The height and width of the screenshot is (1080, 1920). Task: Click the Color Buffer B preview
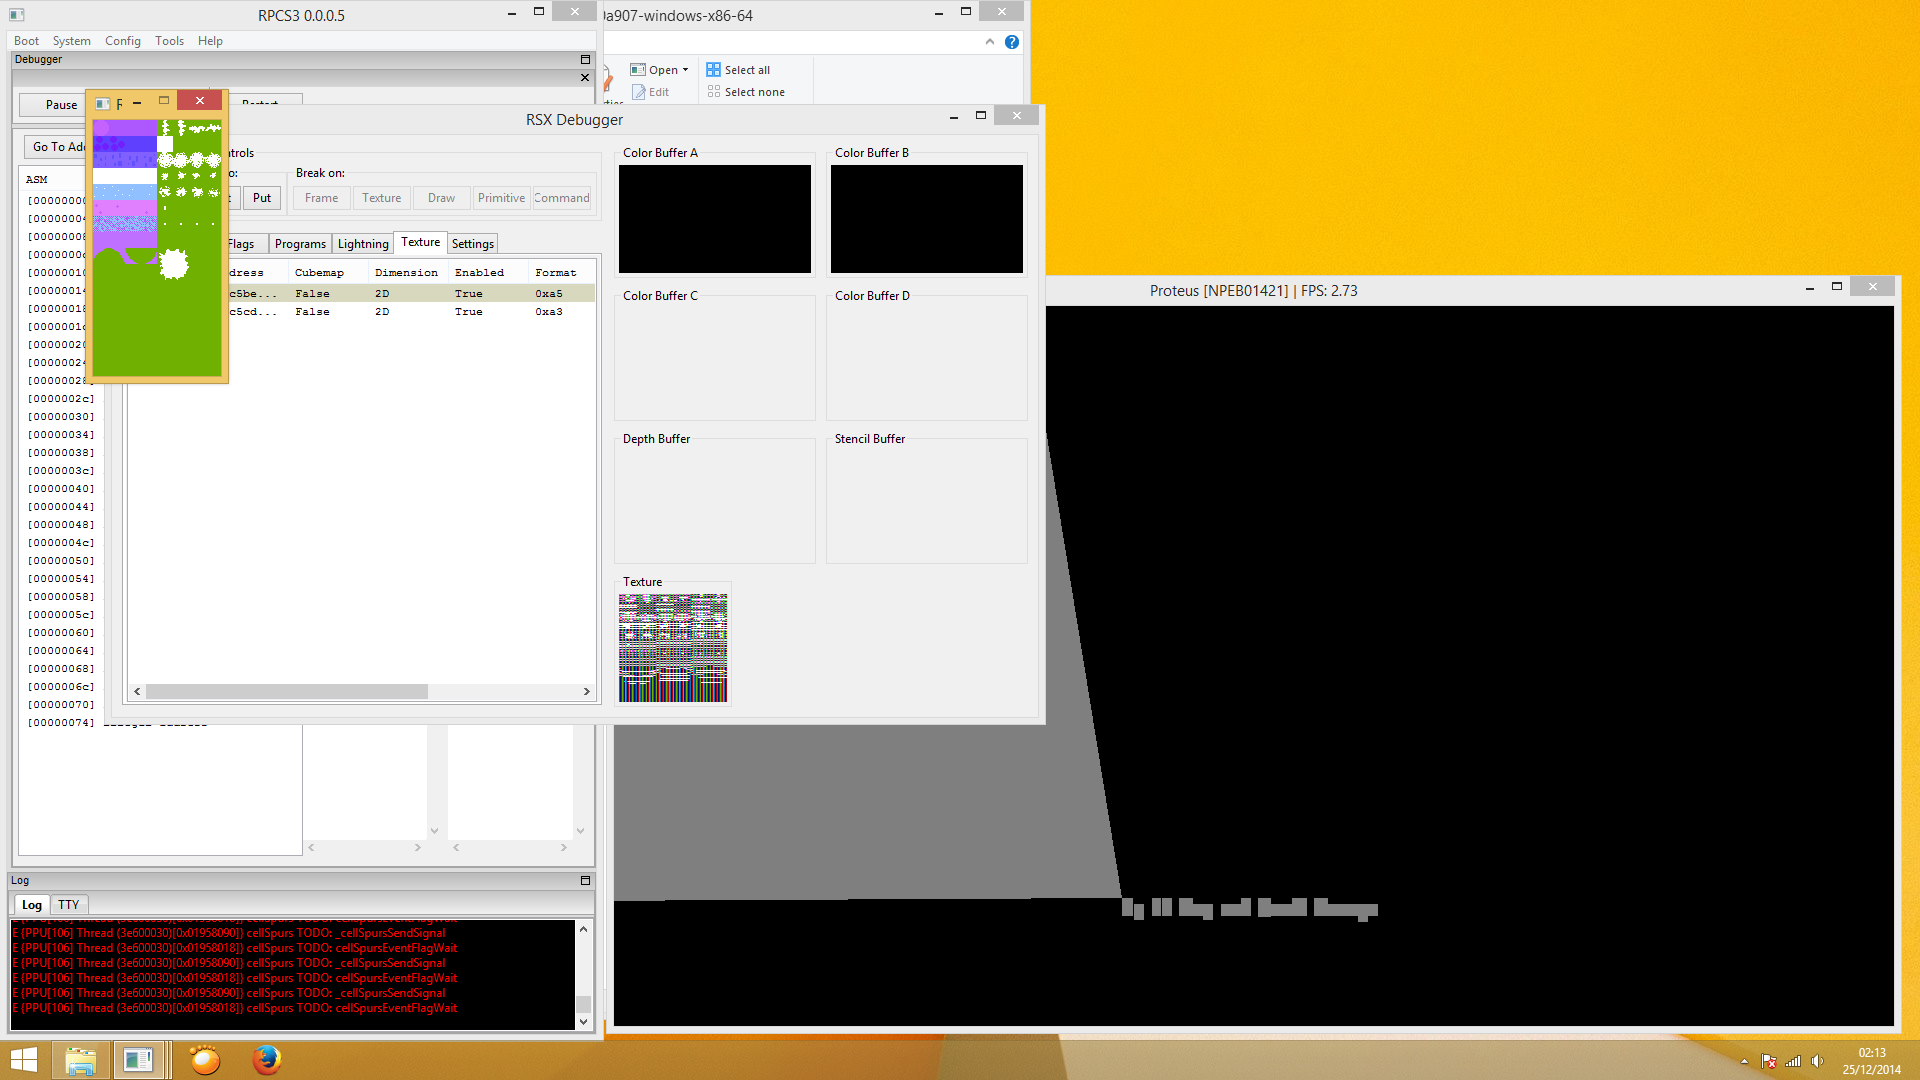pos(927,219)
